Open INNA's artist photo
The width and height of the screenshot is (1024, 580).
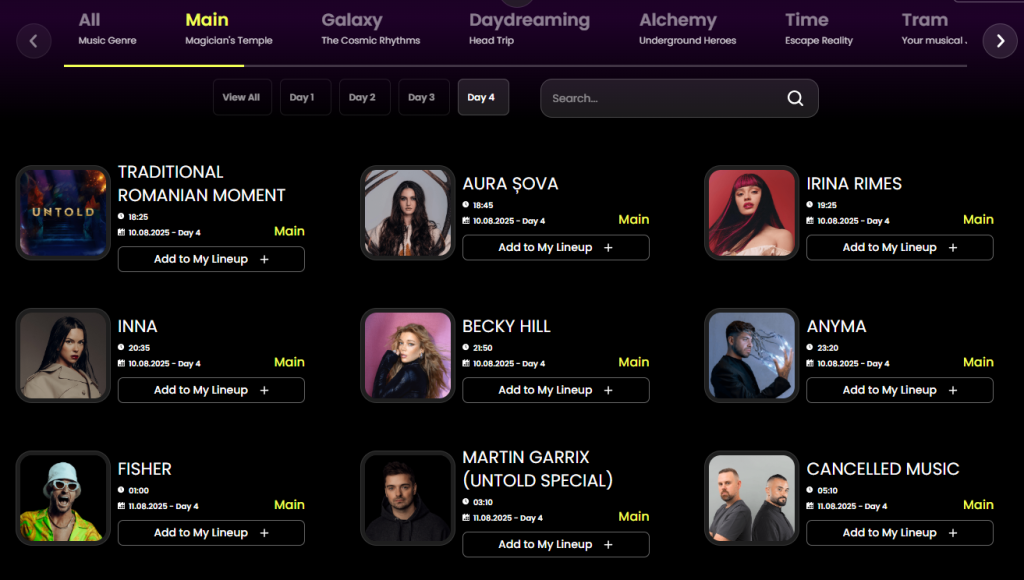click(x=63, y=355)
